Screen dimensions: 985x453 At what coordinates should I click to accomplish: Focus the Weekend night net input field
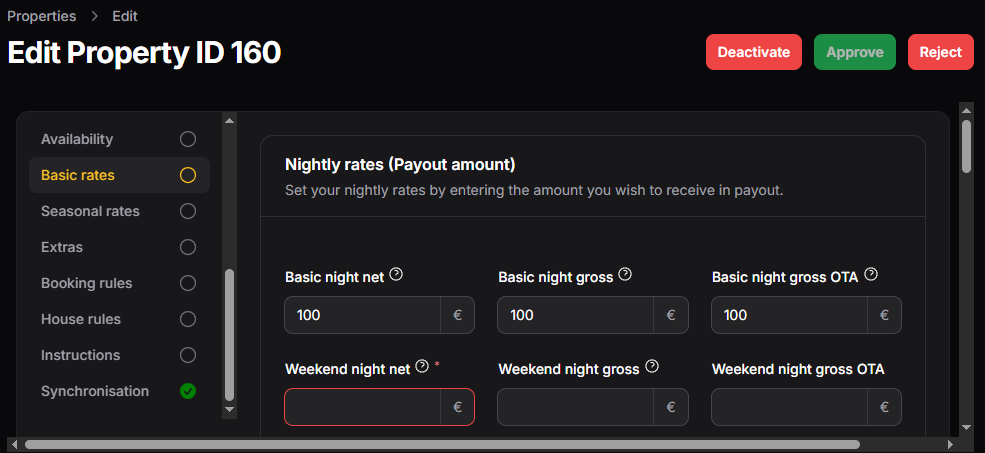point(362,407)
